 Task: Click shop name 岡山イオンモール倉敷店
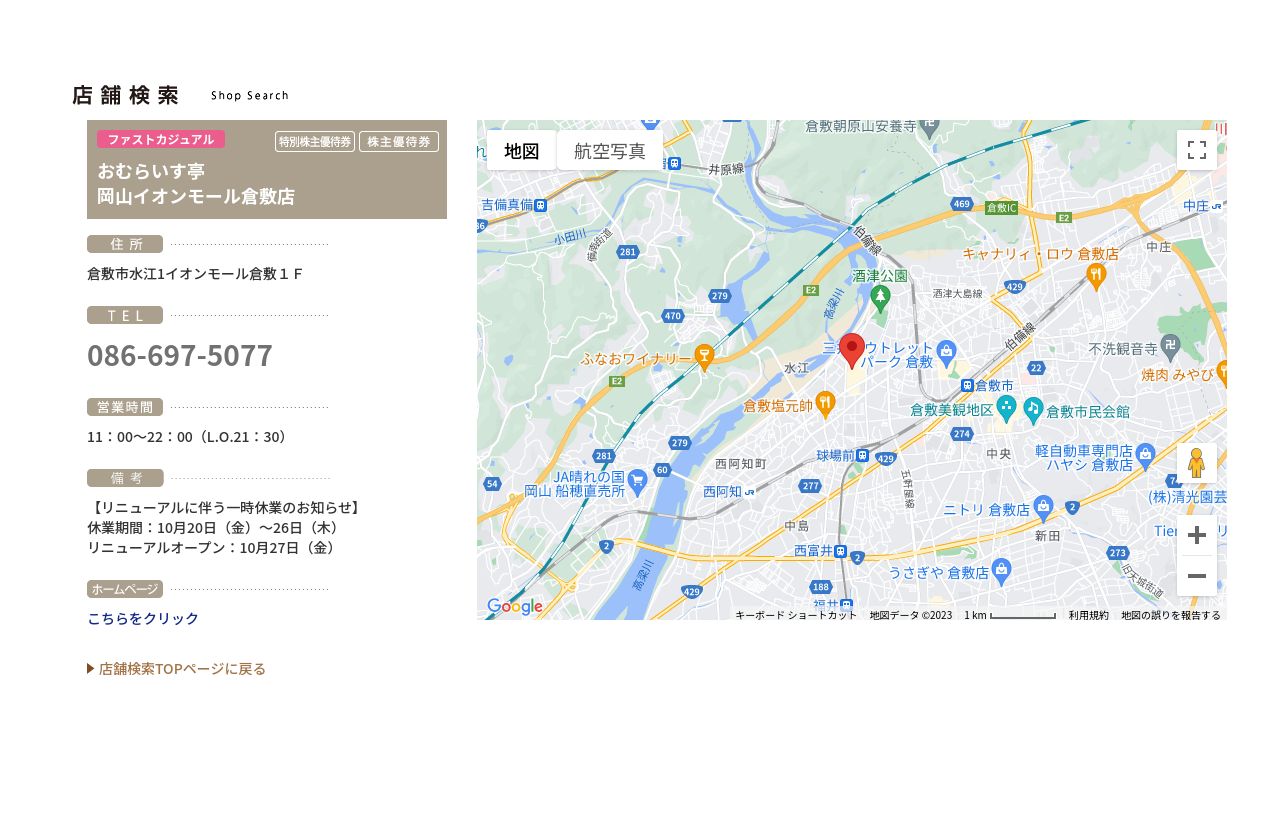(196, 196)
